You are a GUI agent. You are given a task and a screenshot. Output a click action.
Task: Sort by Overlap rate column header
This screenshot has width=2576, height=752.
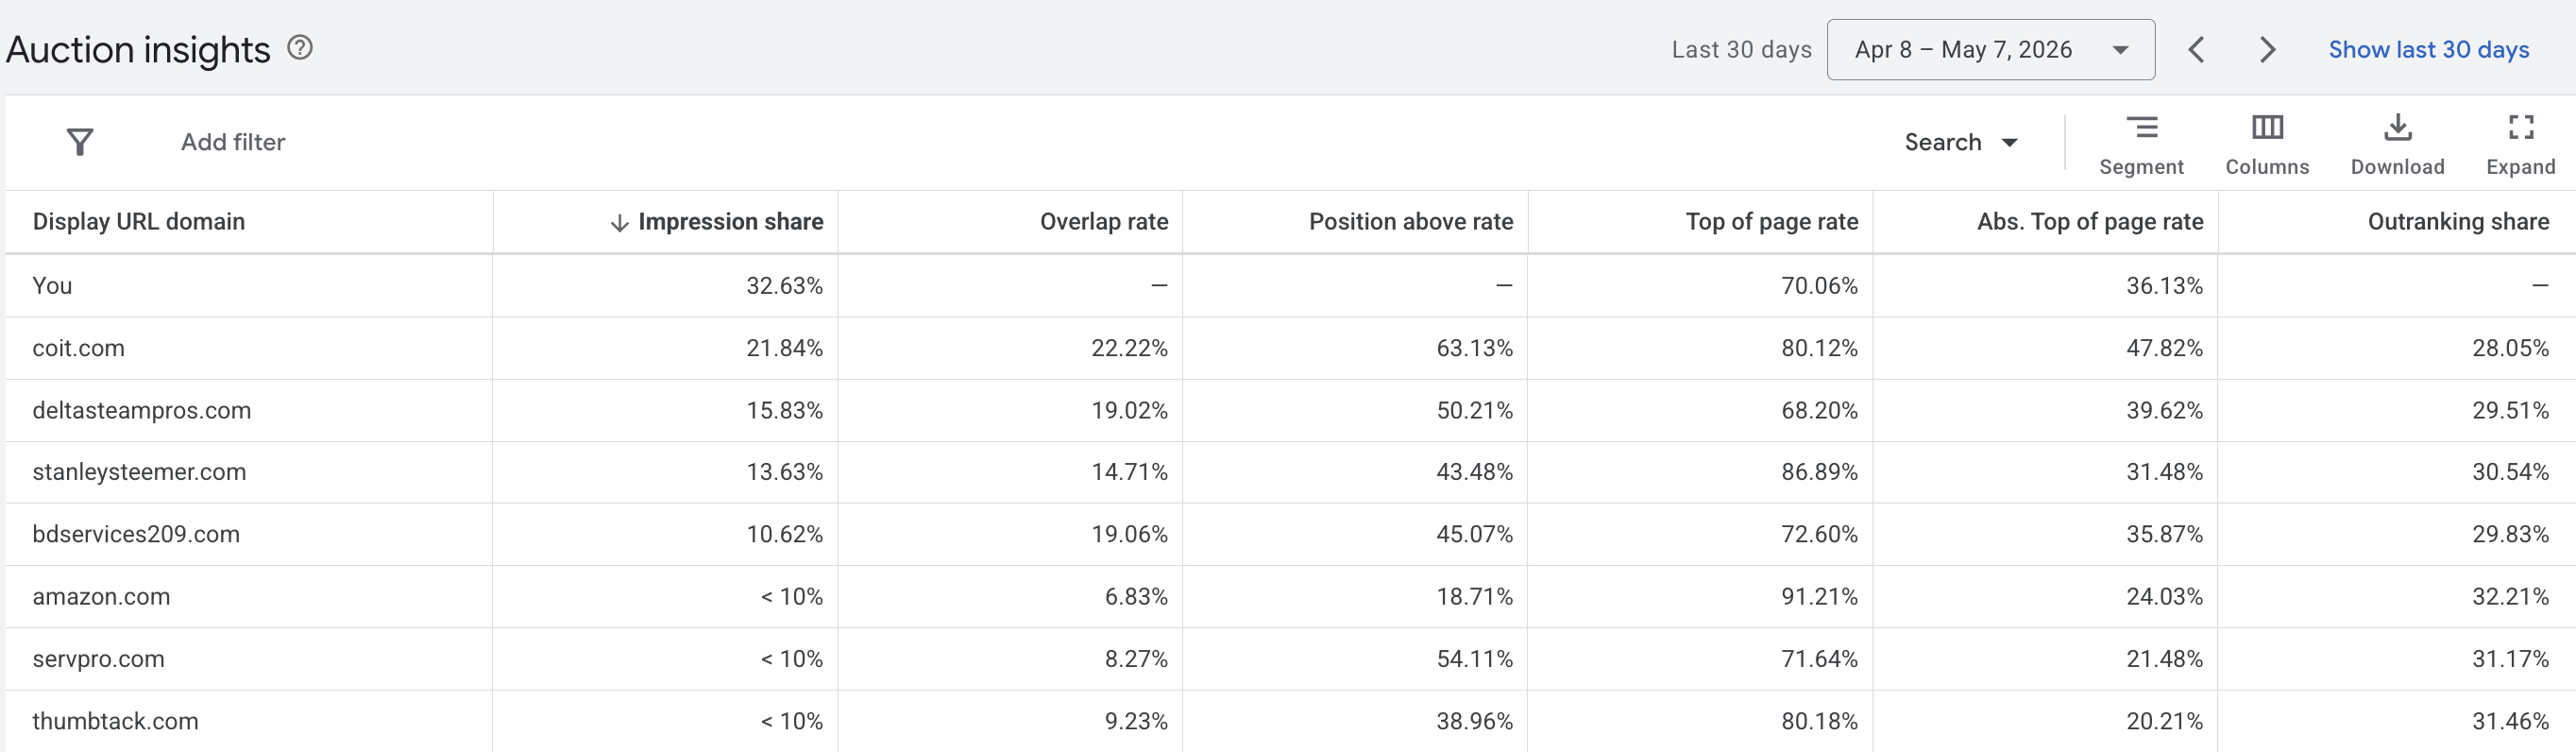(x=1104, y=222)
